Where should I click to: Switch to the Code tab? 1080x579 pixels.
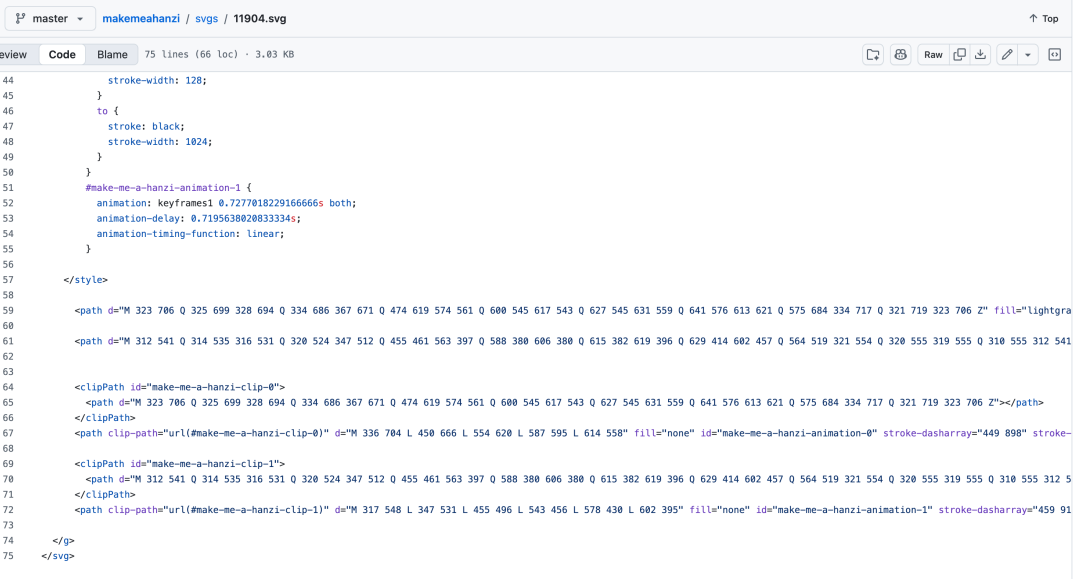62,54
